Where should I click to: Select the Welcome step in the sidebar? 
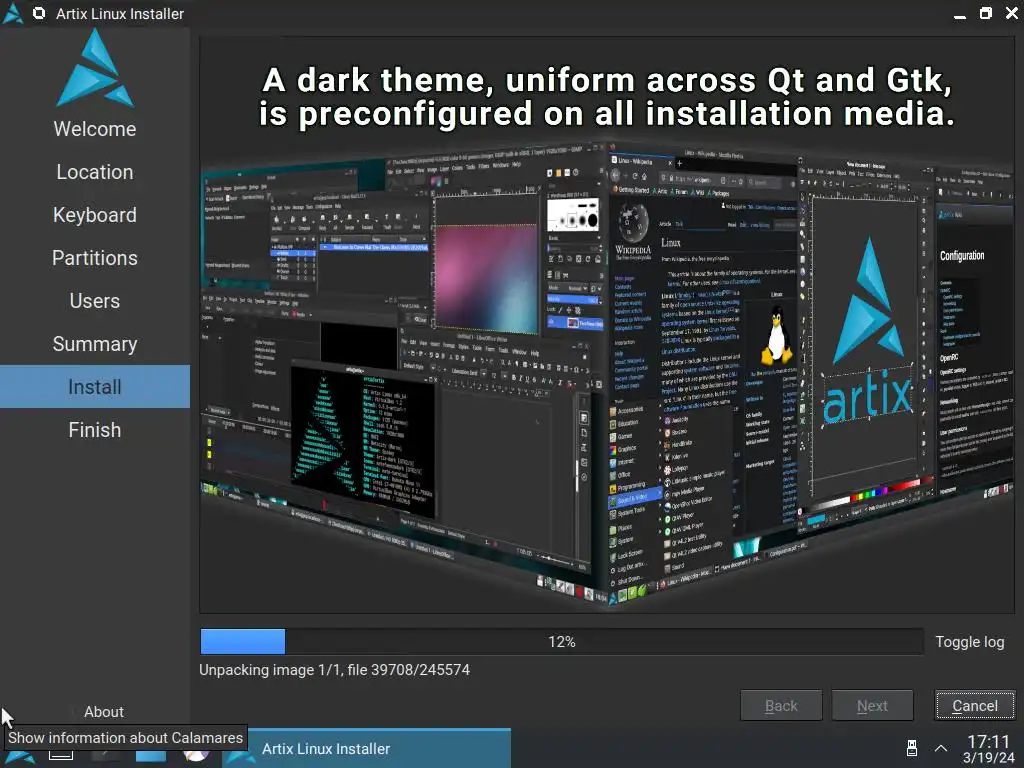95,129
